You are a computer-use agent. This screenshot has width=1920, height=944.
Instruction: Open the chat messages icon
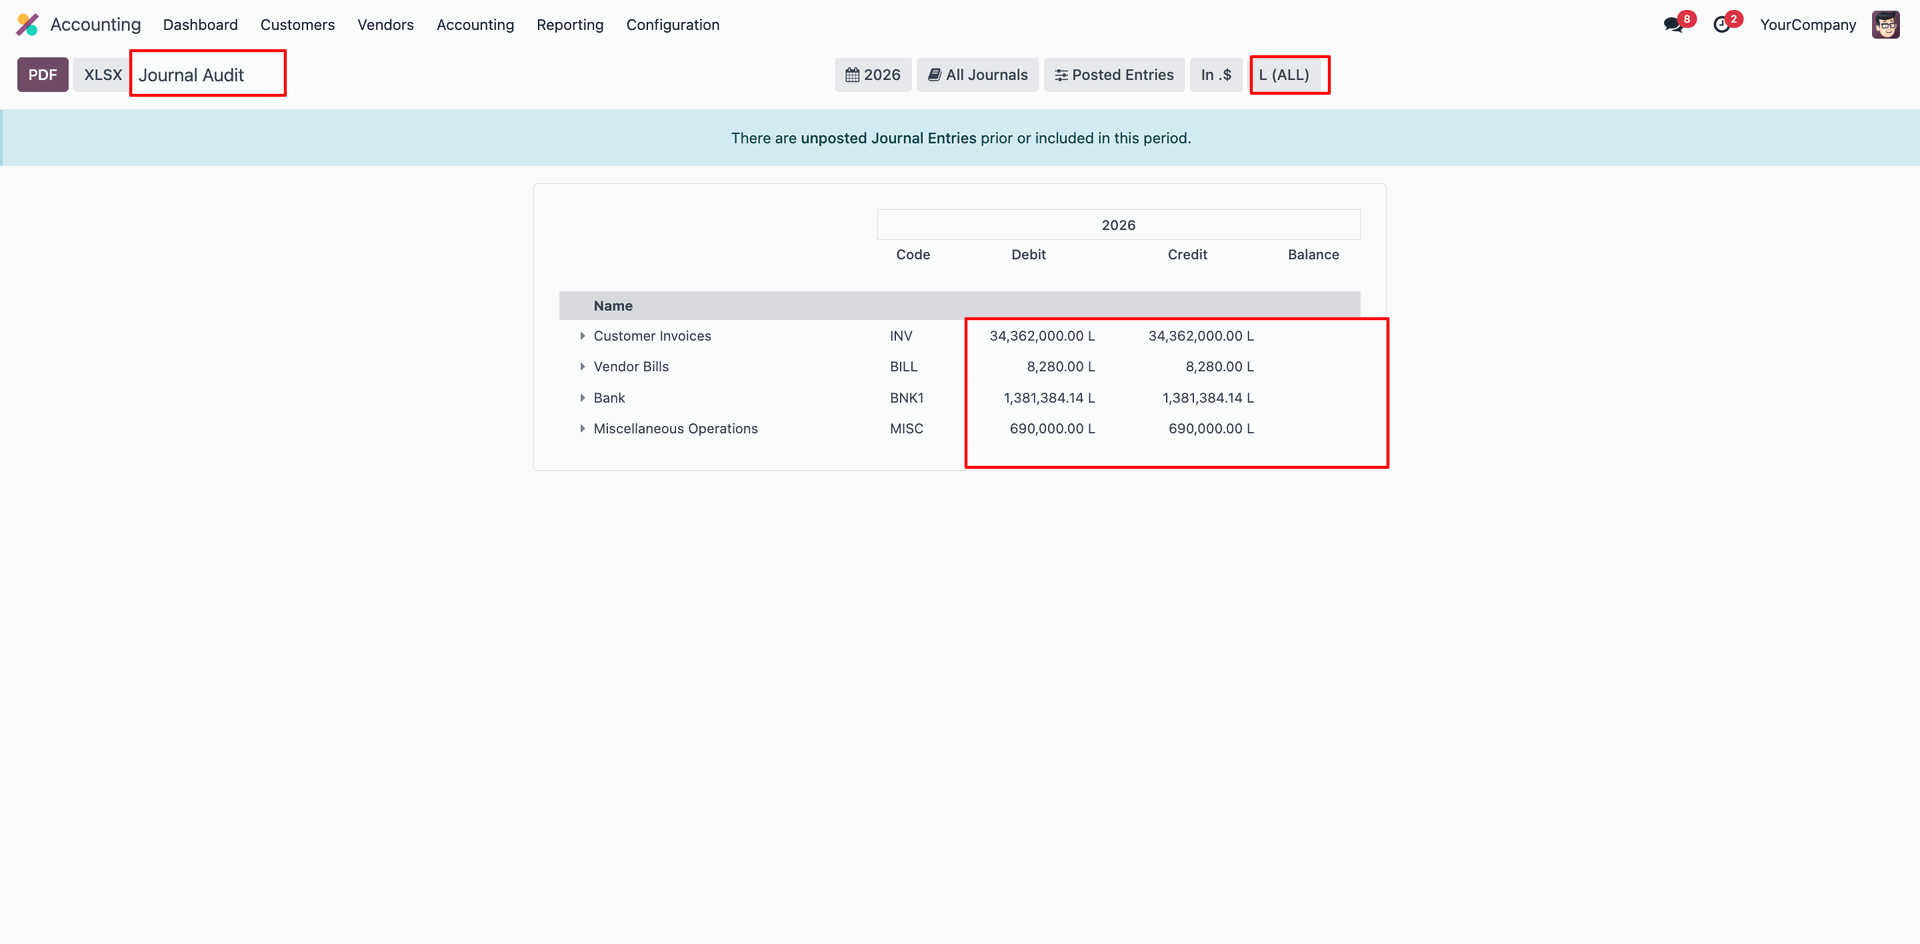[x=1673, y=25]
